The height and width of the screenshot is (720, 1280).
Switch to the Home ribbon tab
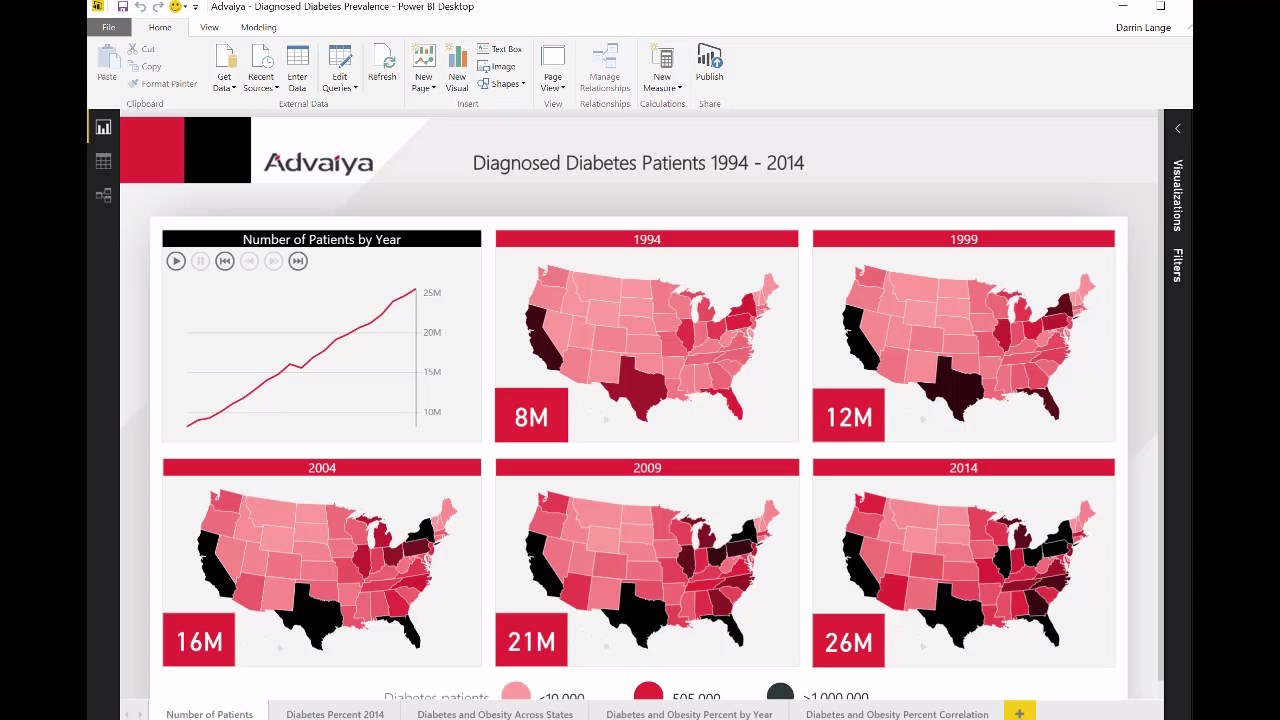[160, 27]
